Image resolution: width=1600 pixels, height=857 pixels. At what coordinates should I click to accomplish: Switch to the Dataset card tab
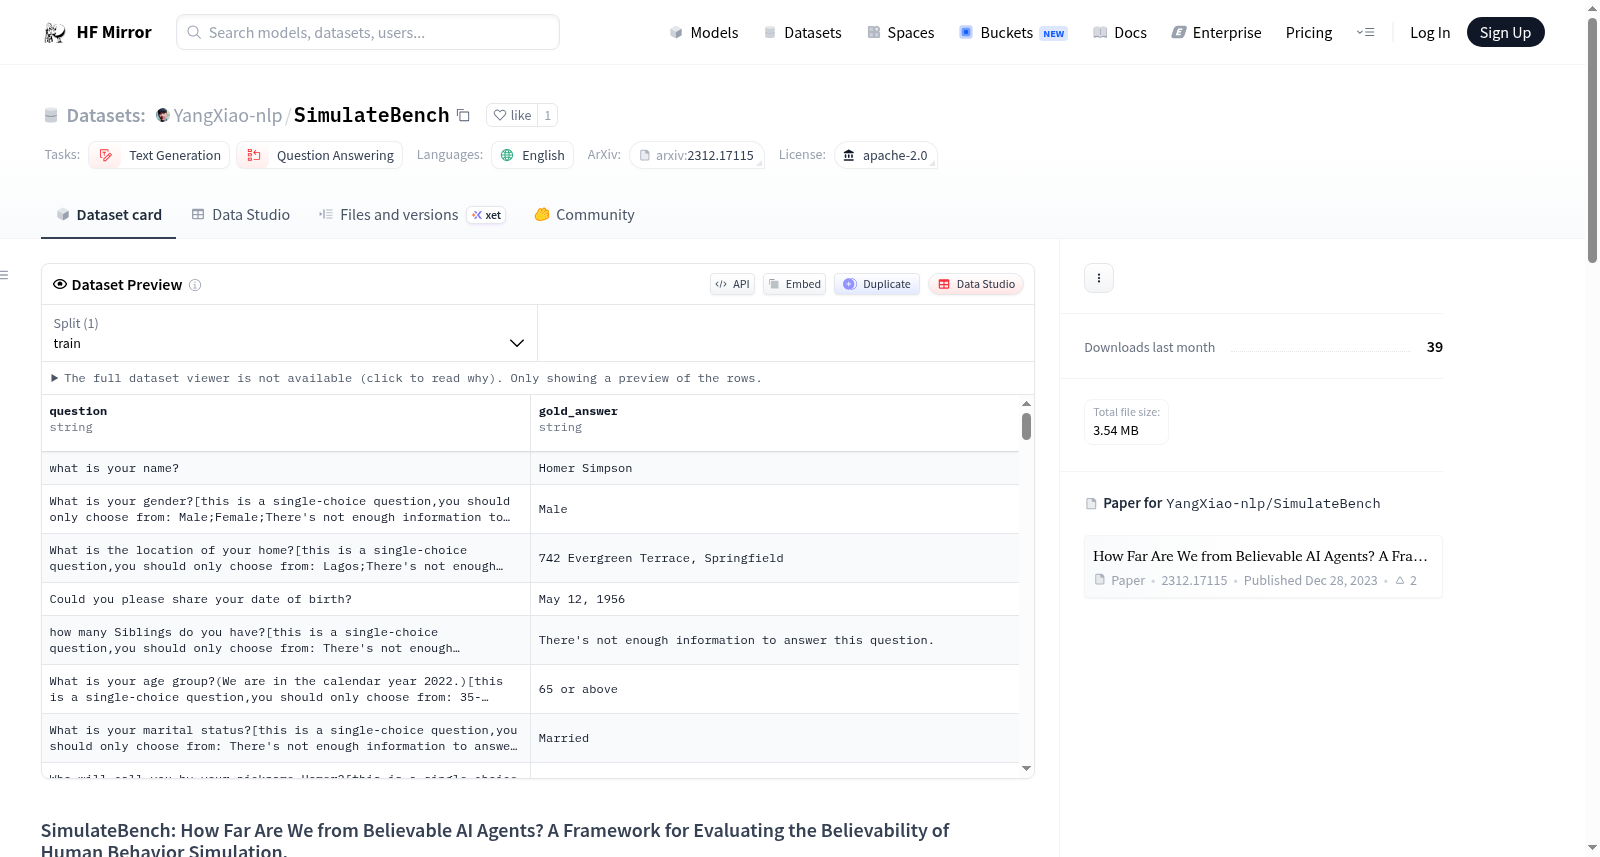pyautogui.click(x=108, y=215)
